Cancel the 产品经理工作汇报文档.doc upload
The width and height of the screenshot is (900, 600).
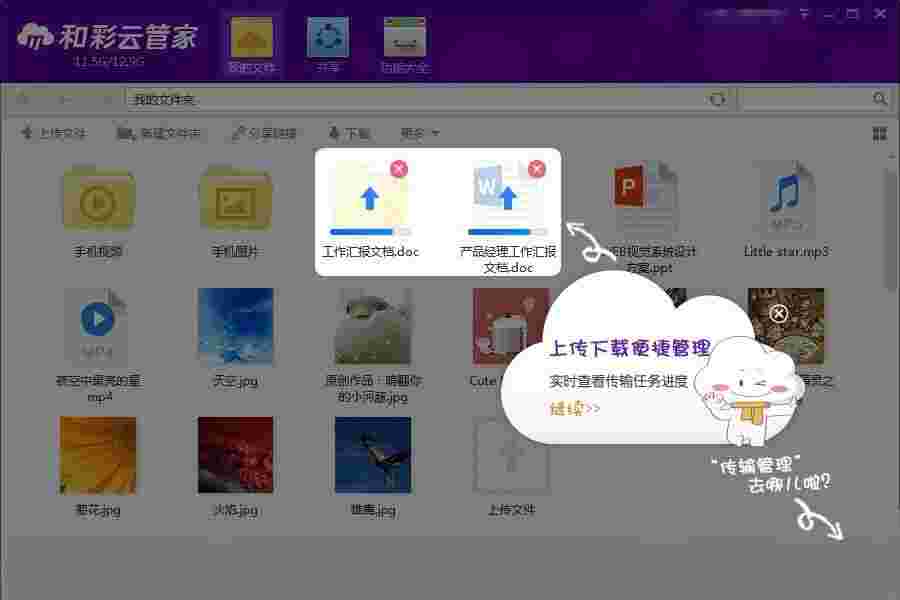538,170
